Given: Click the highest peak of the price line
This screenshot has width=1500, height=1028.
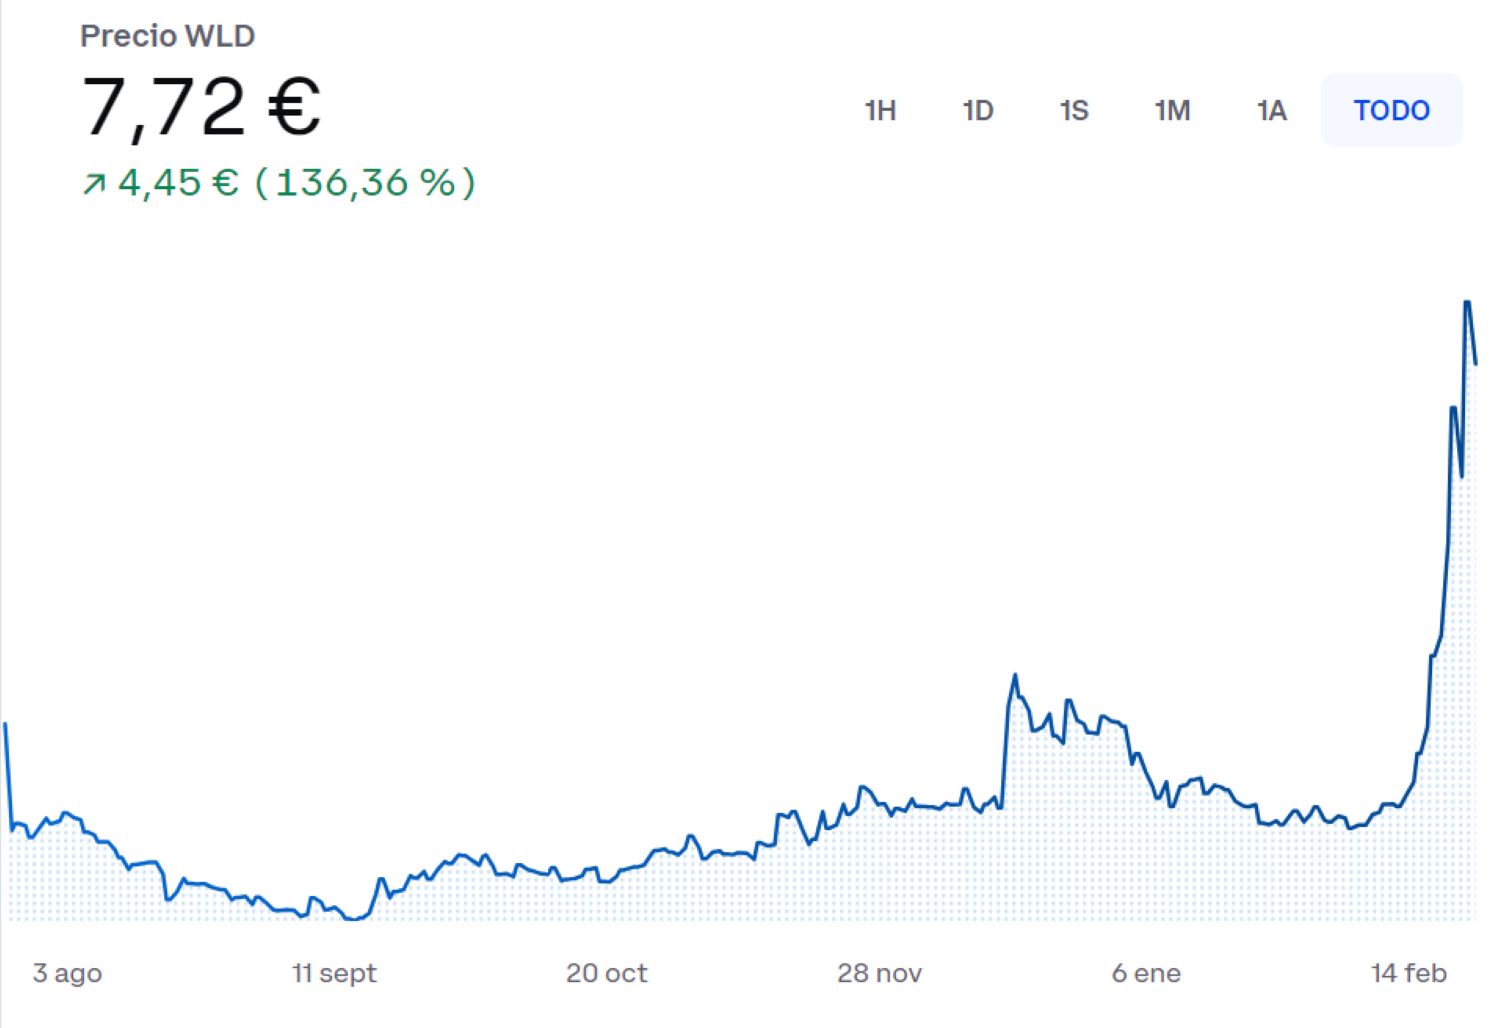Looking at the screenshot, I should click(x=1466, y=302).
